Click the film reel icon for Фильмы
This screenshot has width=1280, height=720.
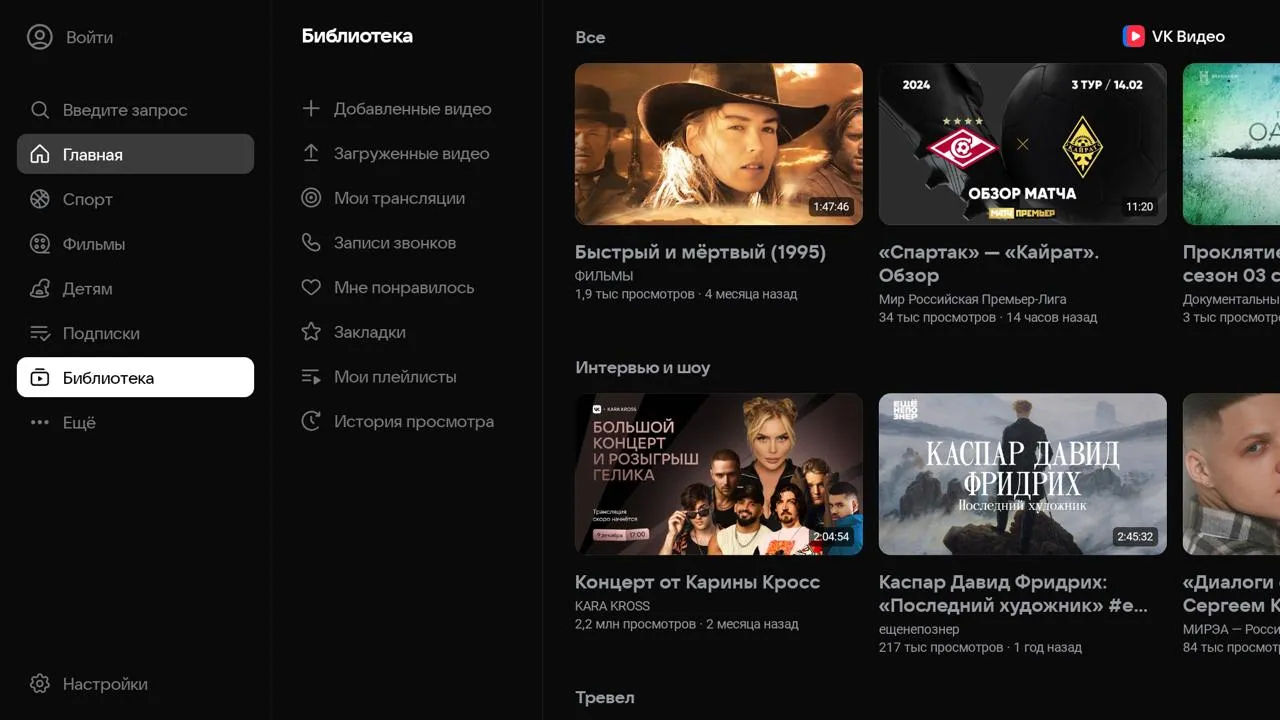39,244
